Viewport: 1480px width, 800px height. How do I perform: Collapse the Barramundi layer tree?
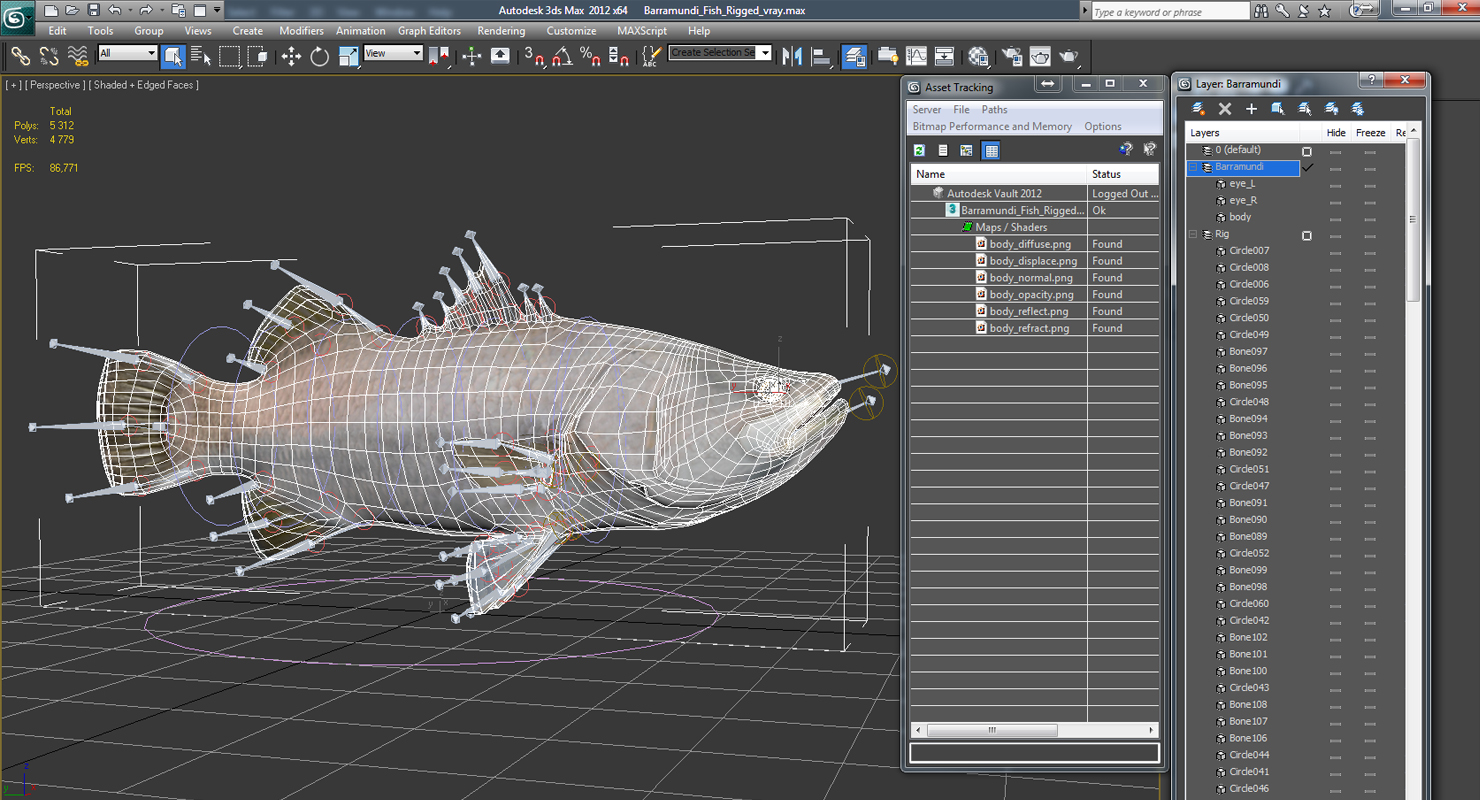(1192, 167)
